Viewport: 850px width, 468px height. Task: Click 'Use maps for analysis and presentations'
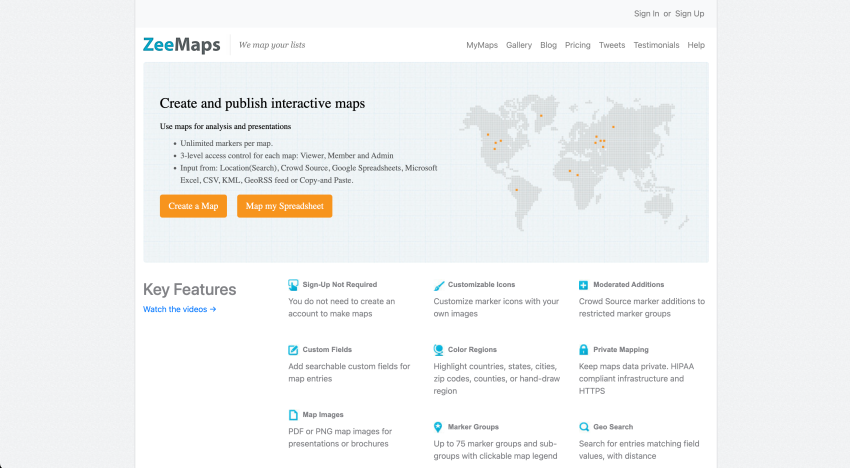226,126
